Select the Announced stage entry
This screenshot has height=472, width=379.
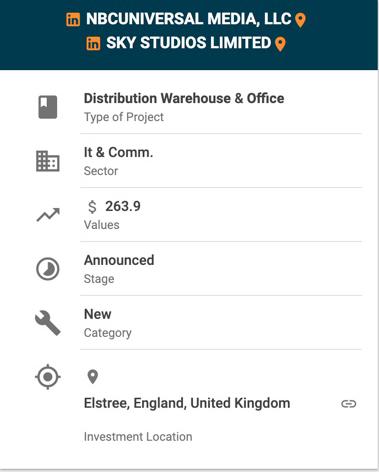point(119,260)
